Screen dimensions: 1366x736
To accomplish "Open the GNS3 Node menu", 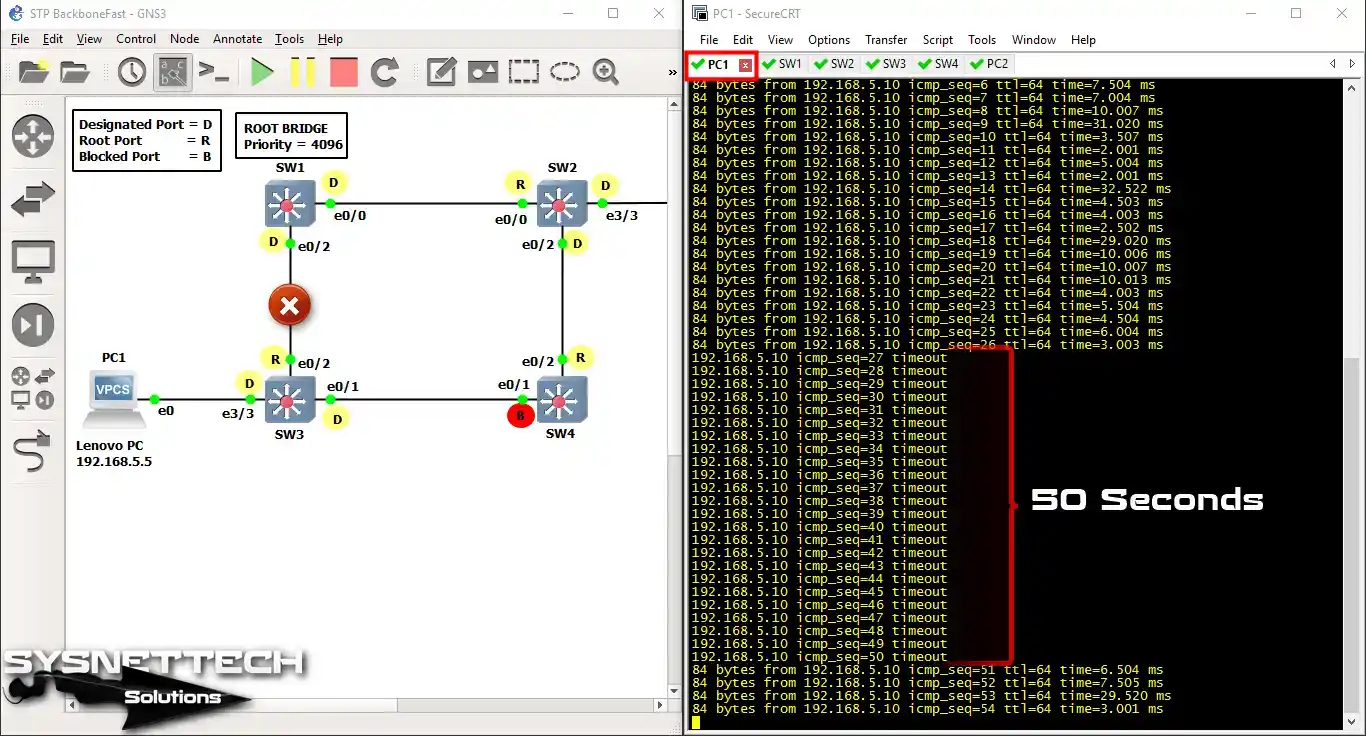I will 184,39.
